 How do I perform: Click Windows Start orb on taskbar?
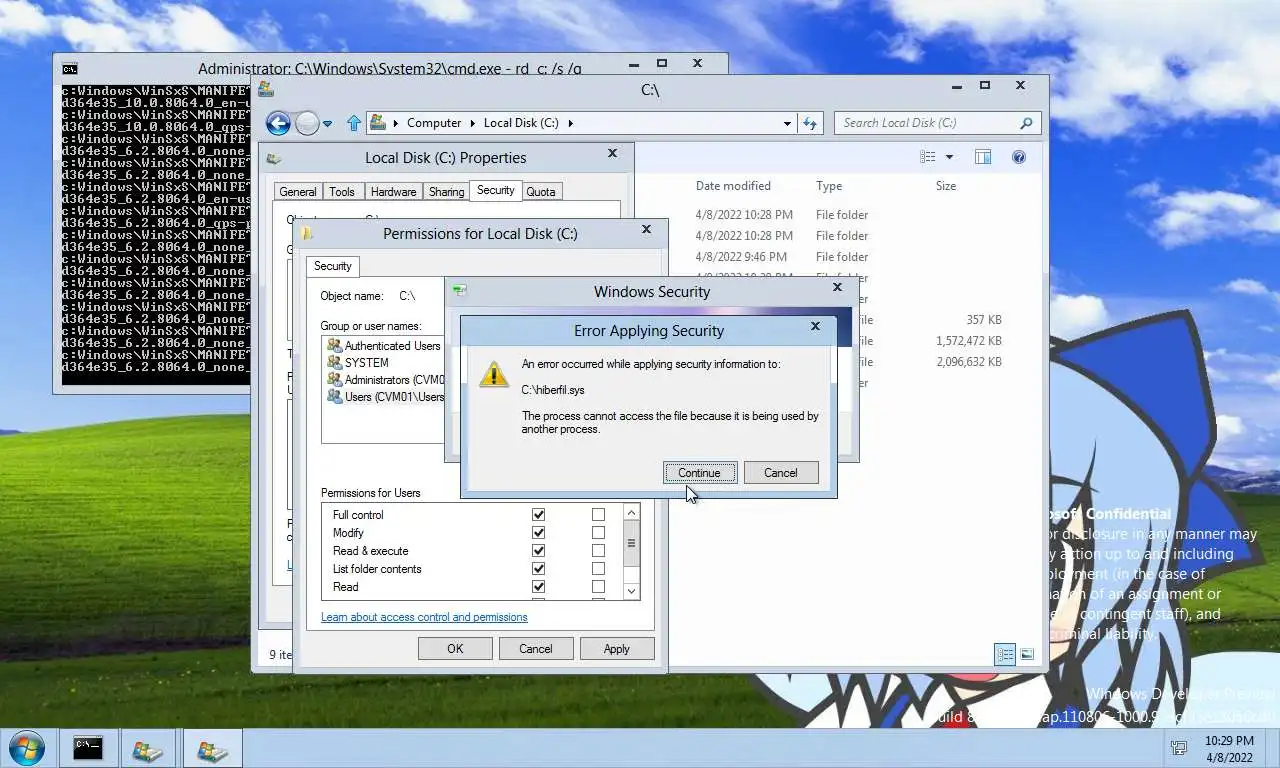26,748
